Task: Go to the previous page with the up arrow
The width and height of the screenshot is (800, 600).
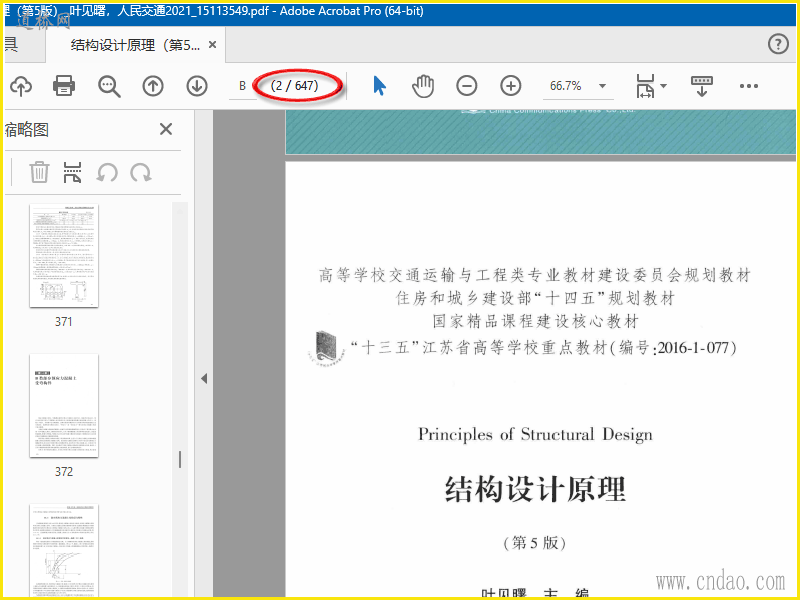Action: [153, 86]
